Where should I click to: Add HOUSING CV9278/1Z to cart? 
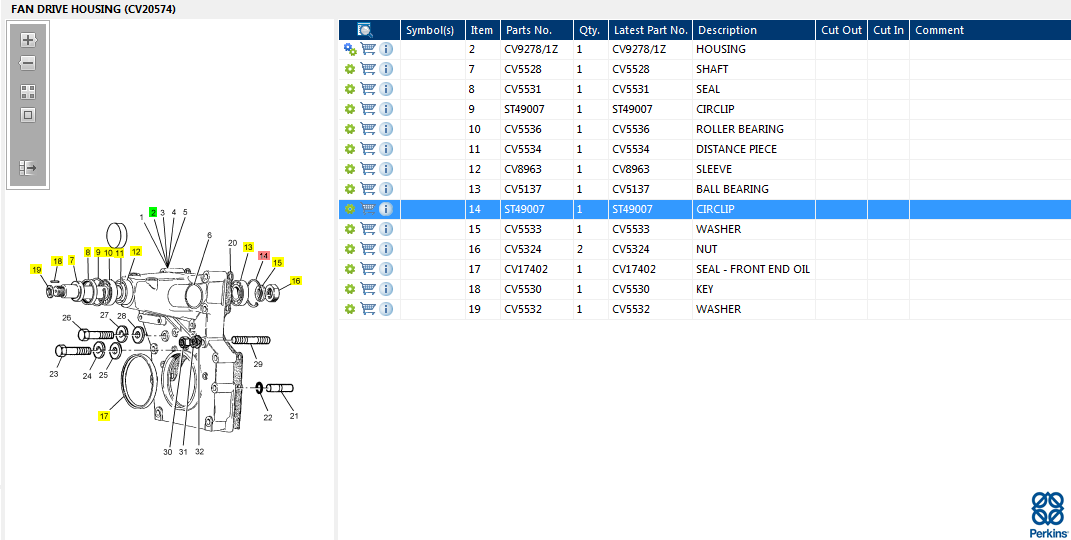pos(368,49)
